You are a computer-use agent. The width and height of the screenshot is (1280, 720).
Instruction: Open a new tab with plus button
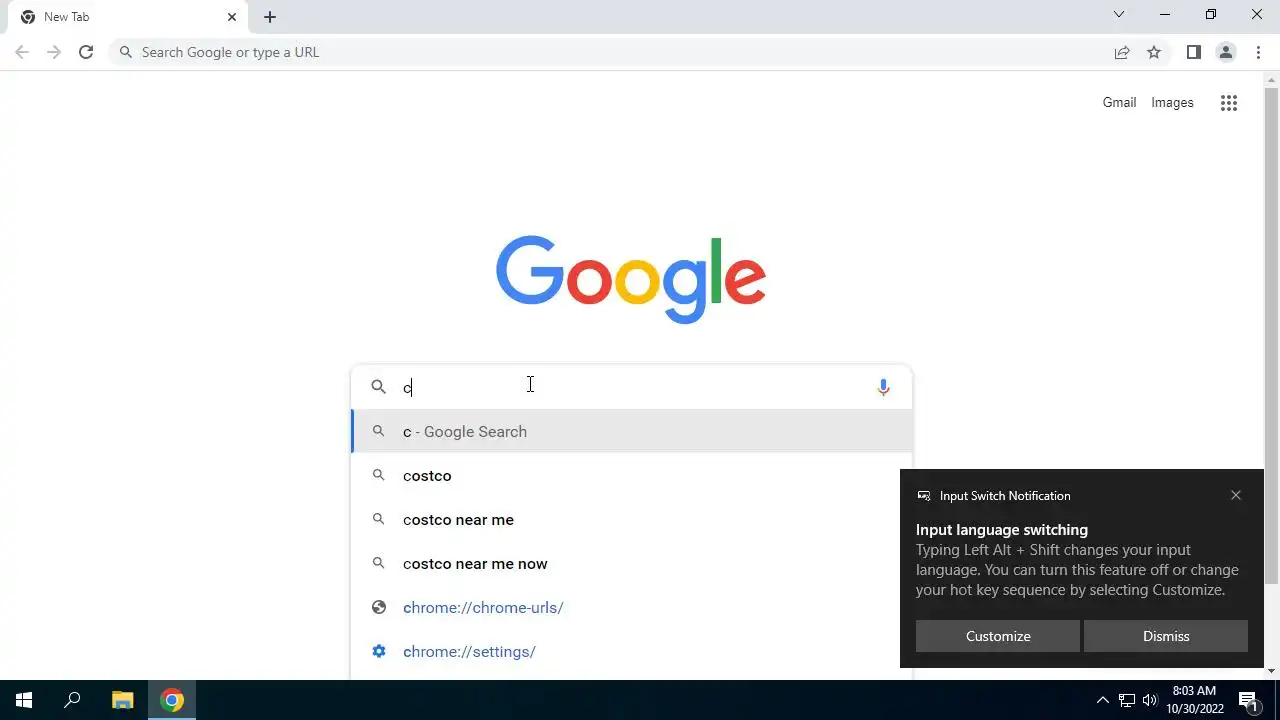270,17
